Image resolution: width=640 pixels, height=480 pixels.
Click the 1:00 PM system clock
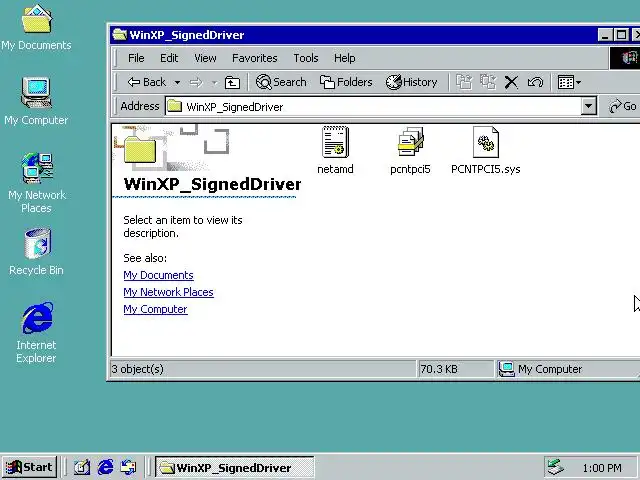602,468
